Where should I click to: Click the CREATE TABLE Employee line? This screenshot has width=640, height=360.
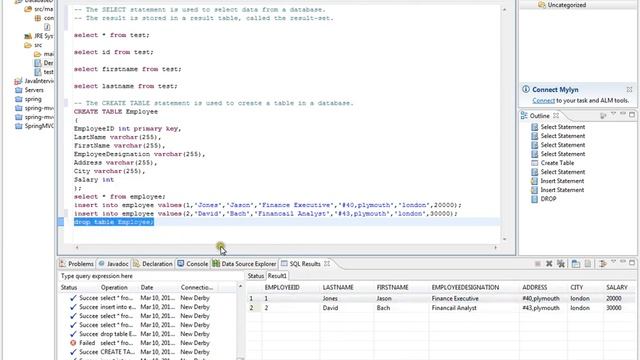click(x=116, y=111)
